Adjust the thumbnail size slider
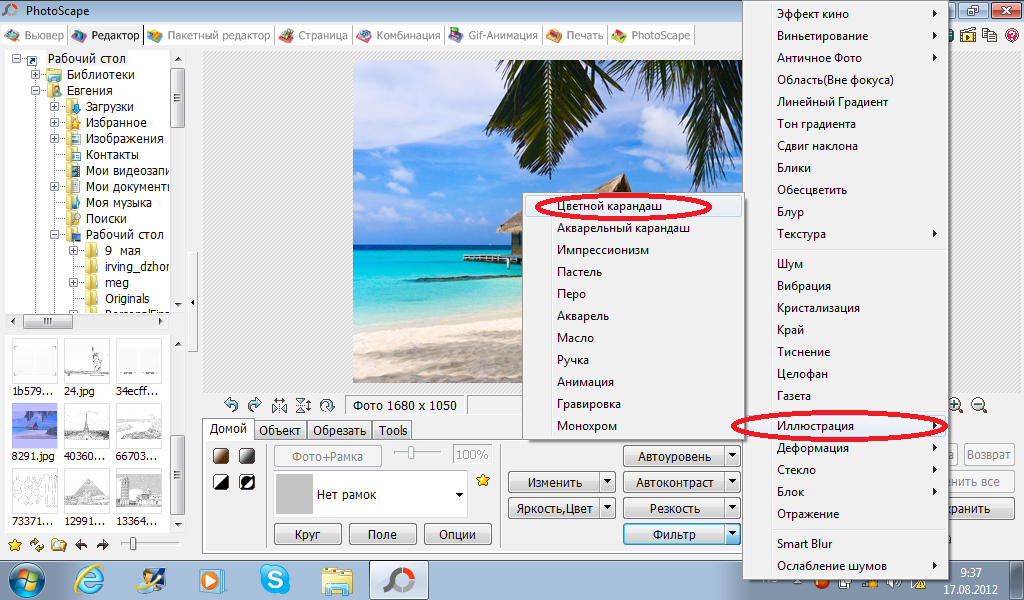The width and height of the screenshot is (1024, 600). point(133,543)
